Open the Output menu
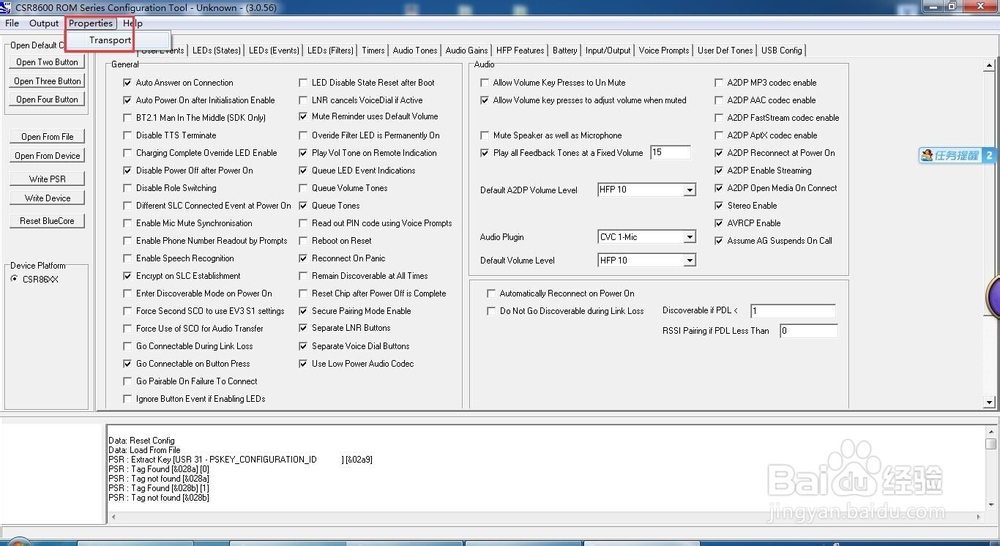The height and width of the screenshot is (546, 1000). pyautogui.click(x=44, y=23)
